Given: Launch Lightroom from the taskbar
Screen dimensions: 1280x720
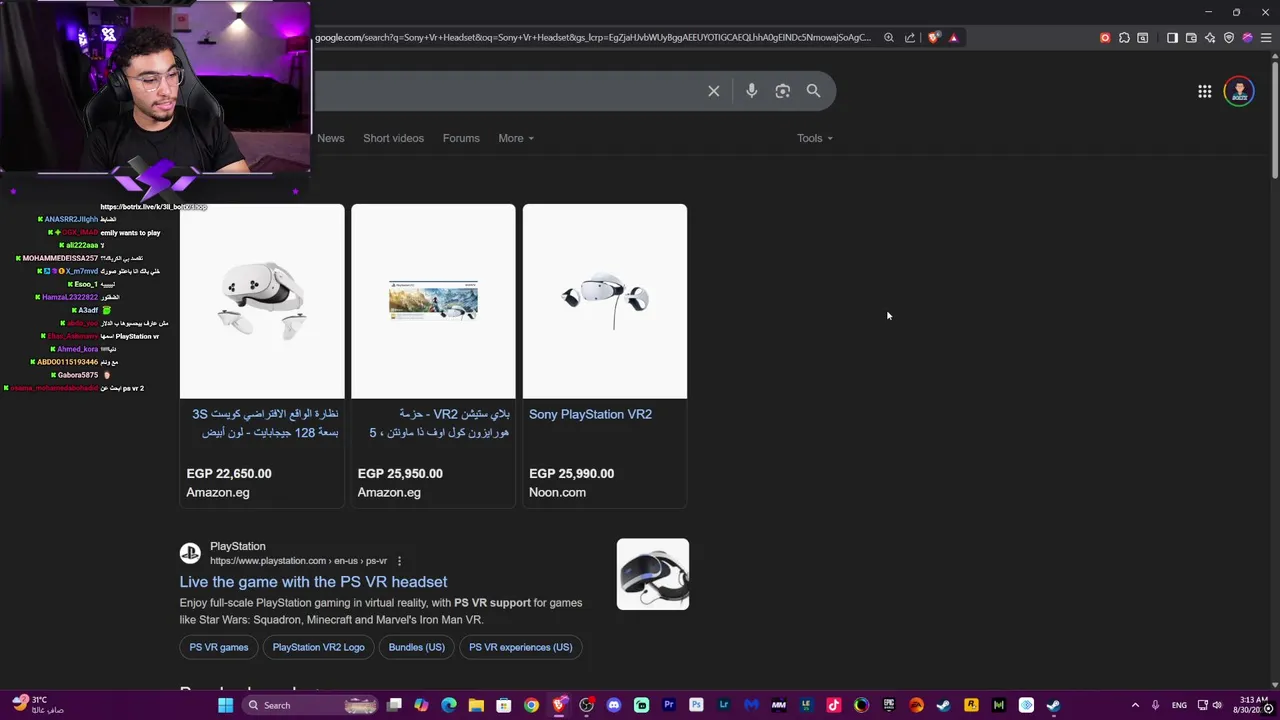Looking at the screenshot, I should [724, 705].
